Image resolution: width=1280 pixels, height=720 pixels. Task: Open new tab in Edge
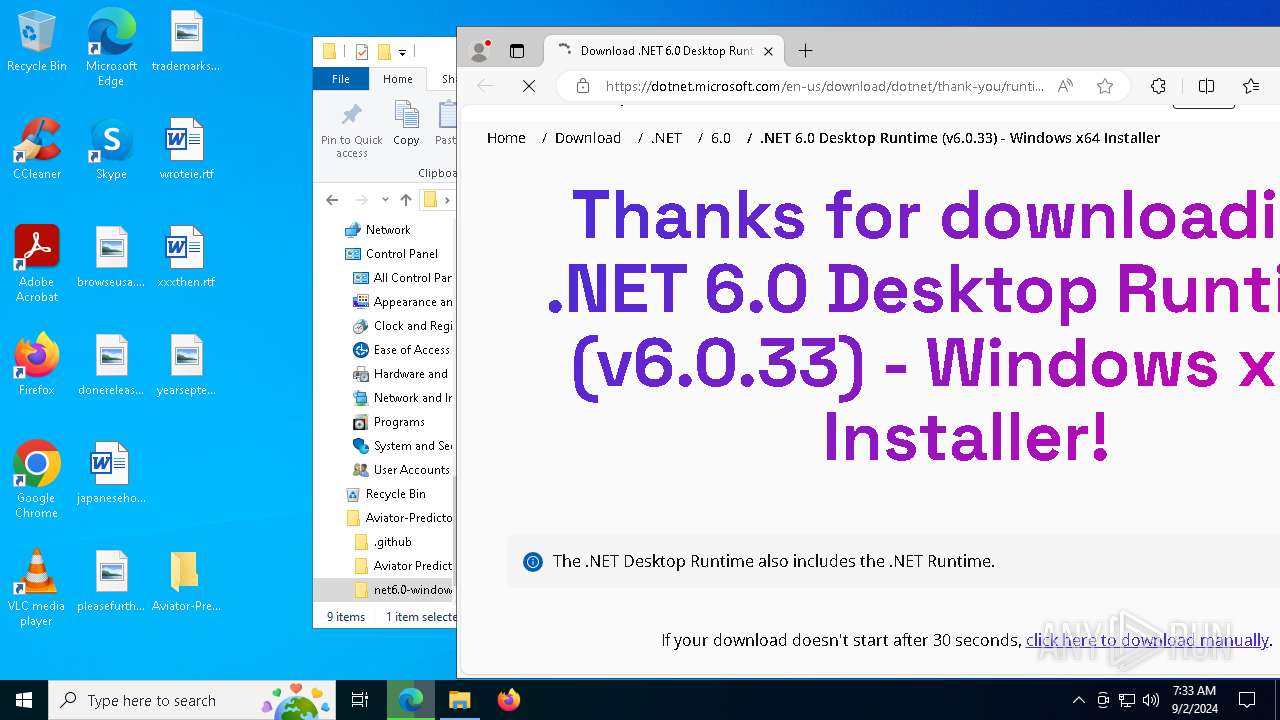coord(805,51)
